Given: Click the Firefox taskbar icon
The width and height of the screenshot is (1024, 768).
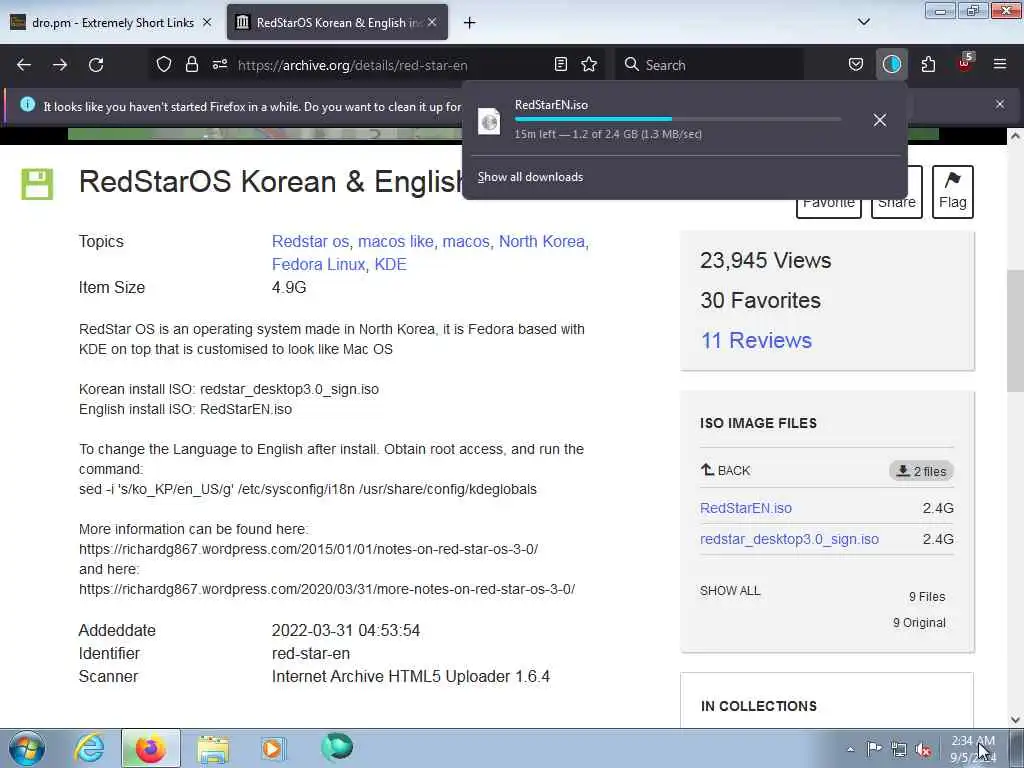Looking at the screenshot, I should (151, 749).
